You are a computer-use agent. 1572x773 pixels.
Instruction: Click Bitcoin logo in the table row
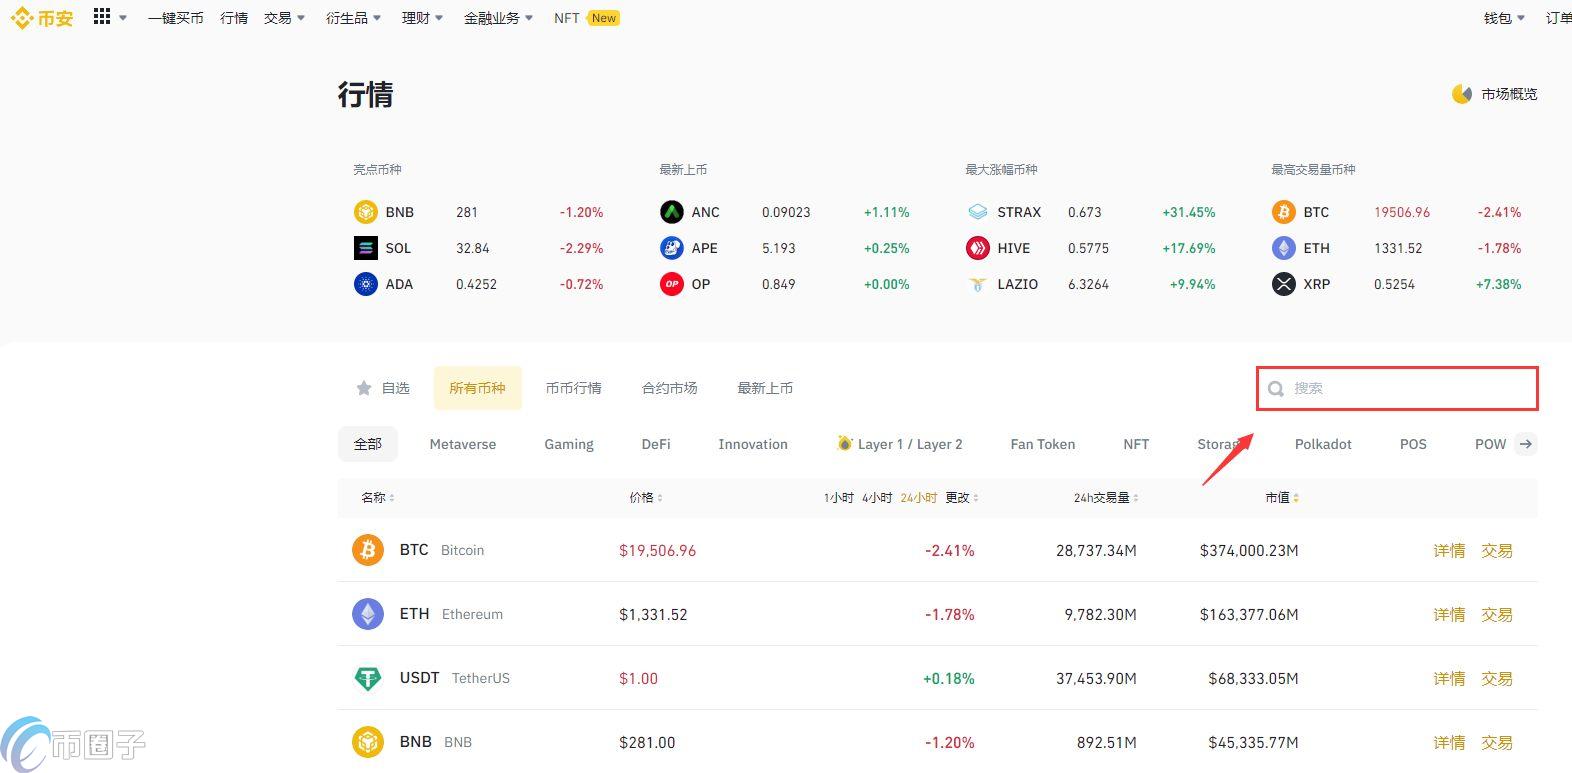[368, 550]
